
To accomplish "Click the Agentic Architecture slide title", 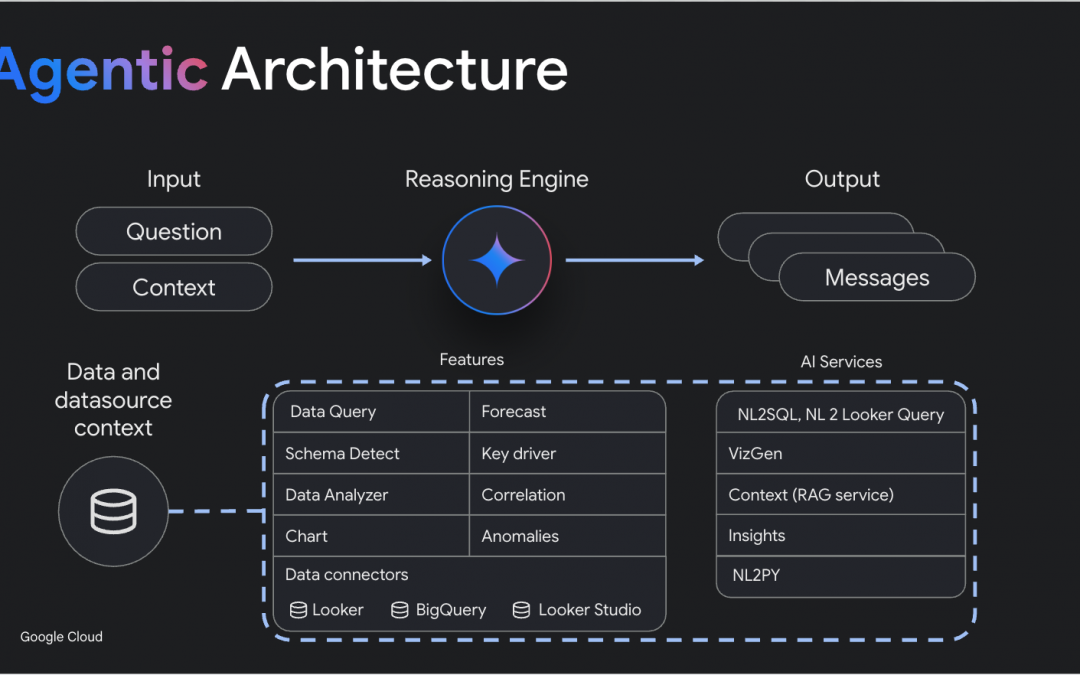I will [282, 71].
